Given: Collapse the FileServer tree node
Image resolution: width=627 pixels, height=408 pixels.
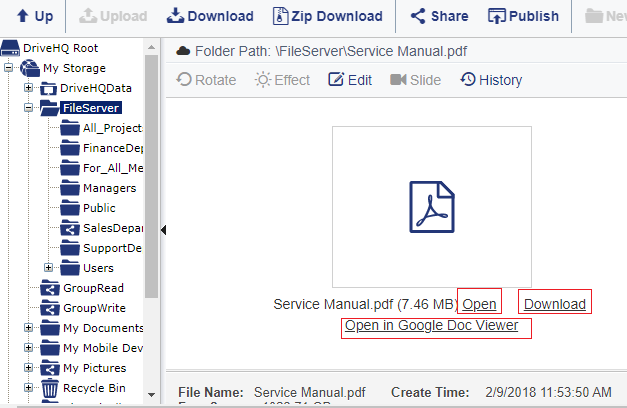Looking at the screenshot, I should tap(28, 108).
